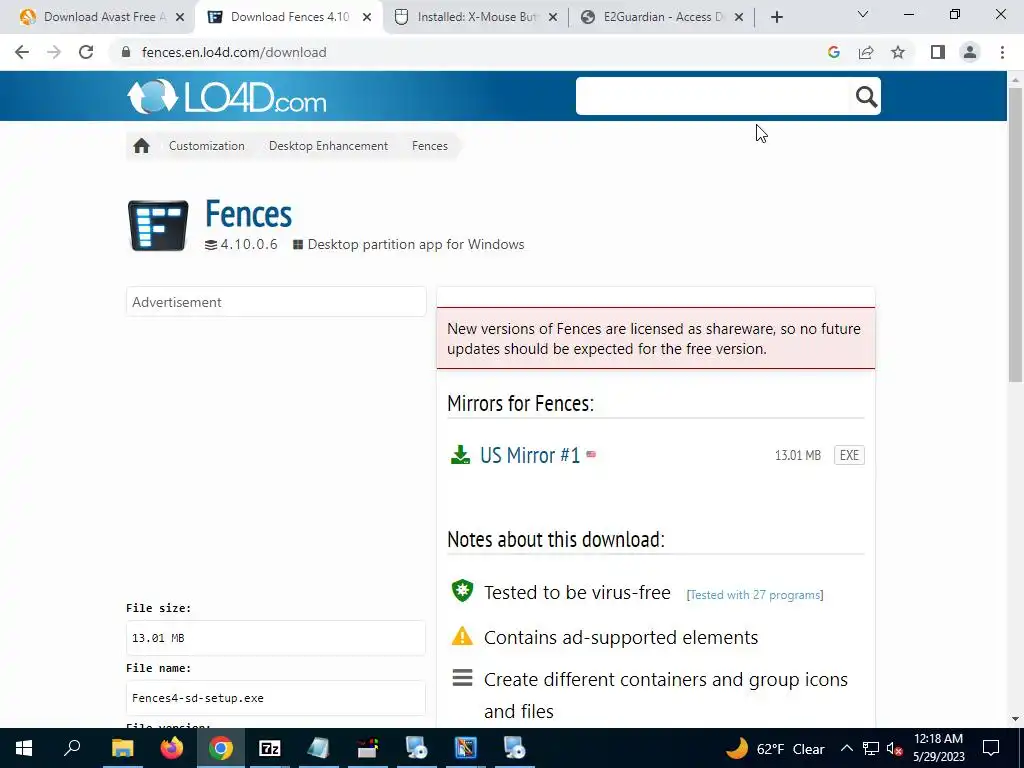The width and height of the screenshot is (1024, 768).
Task: Bookmark this page with the star icon
Action: click(898, 52)
